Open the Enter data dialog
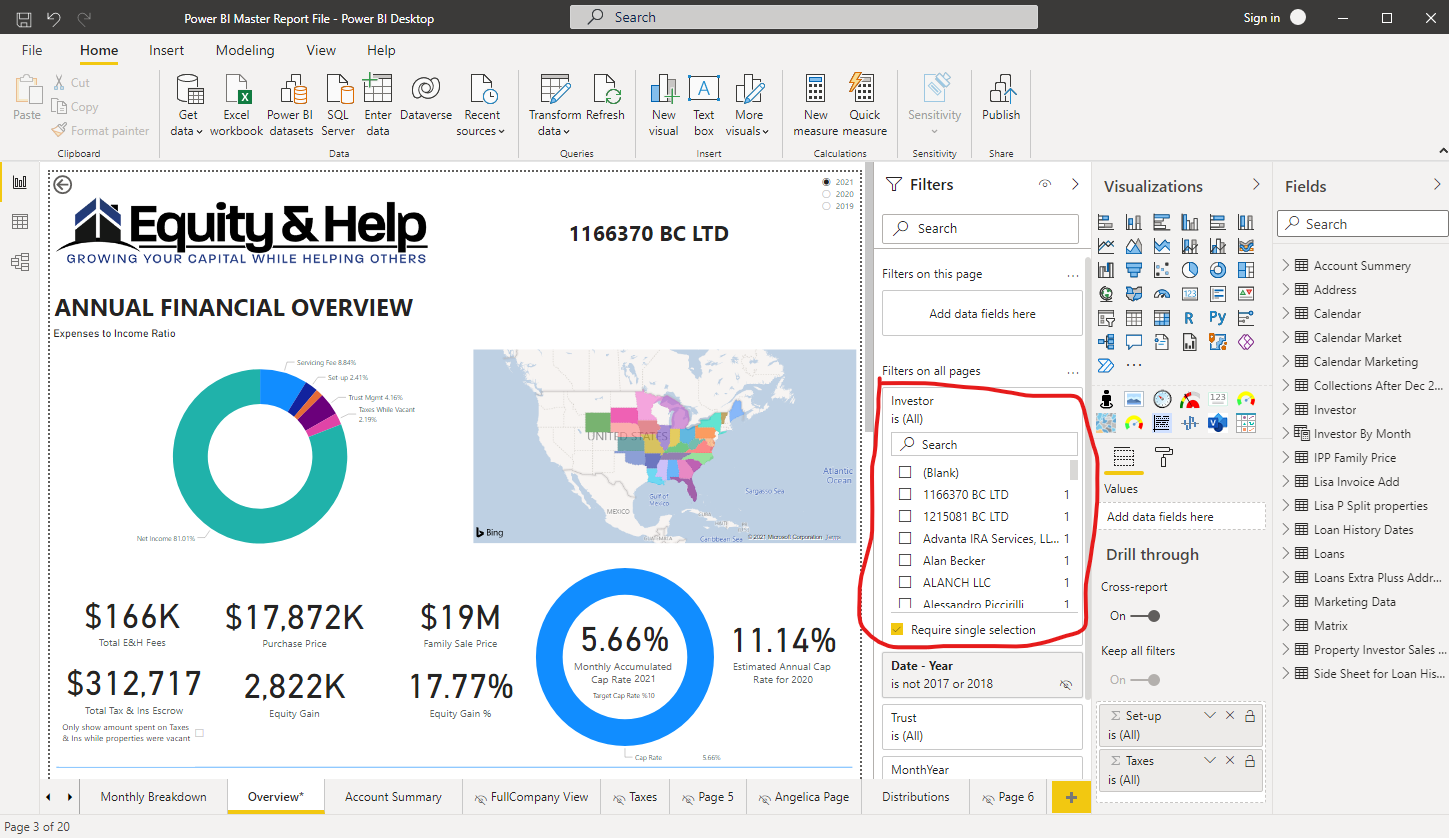The width and height of the screenshot is (1449, 838). [378, 106]
